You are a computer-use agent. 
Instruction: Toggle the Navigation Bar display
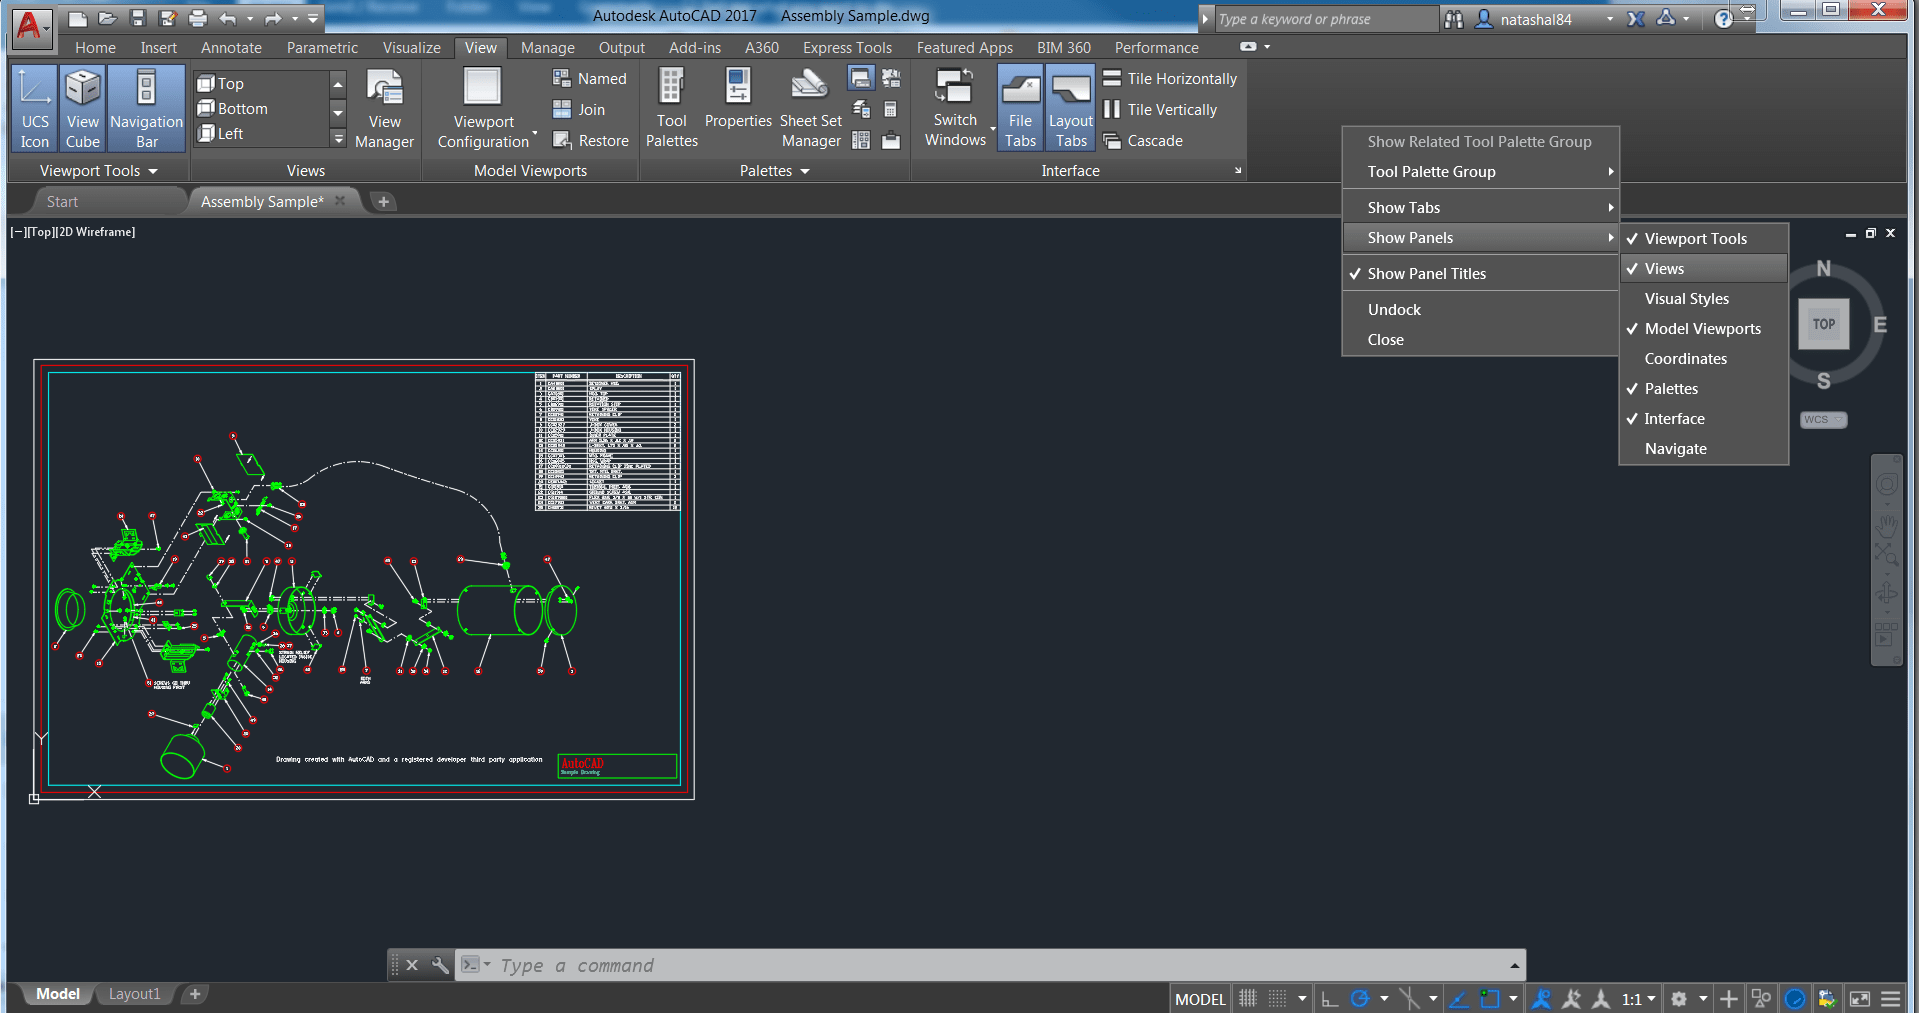tap(146, 109)
